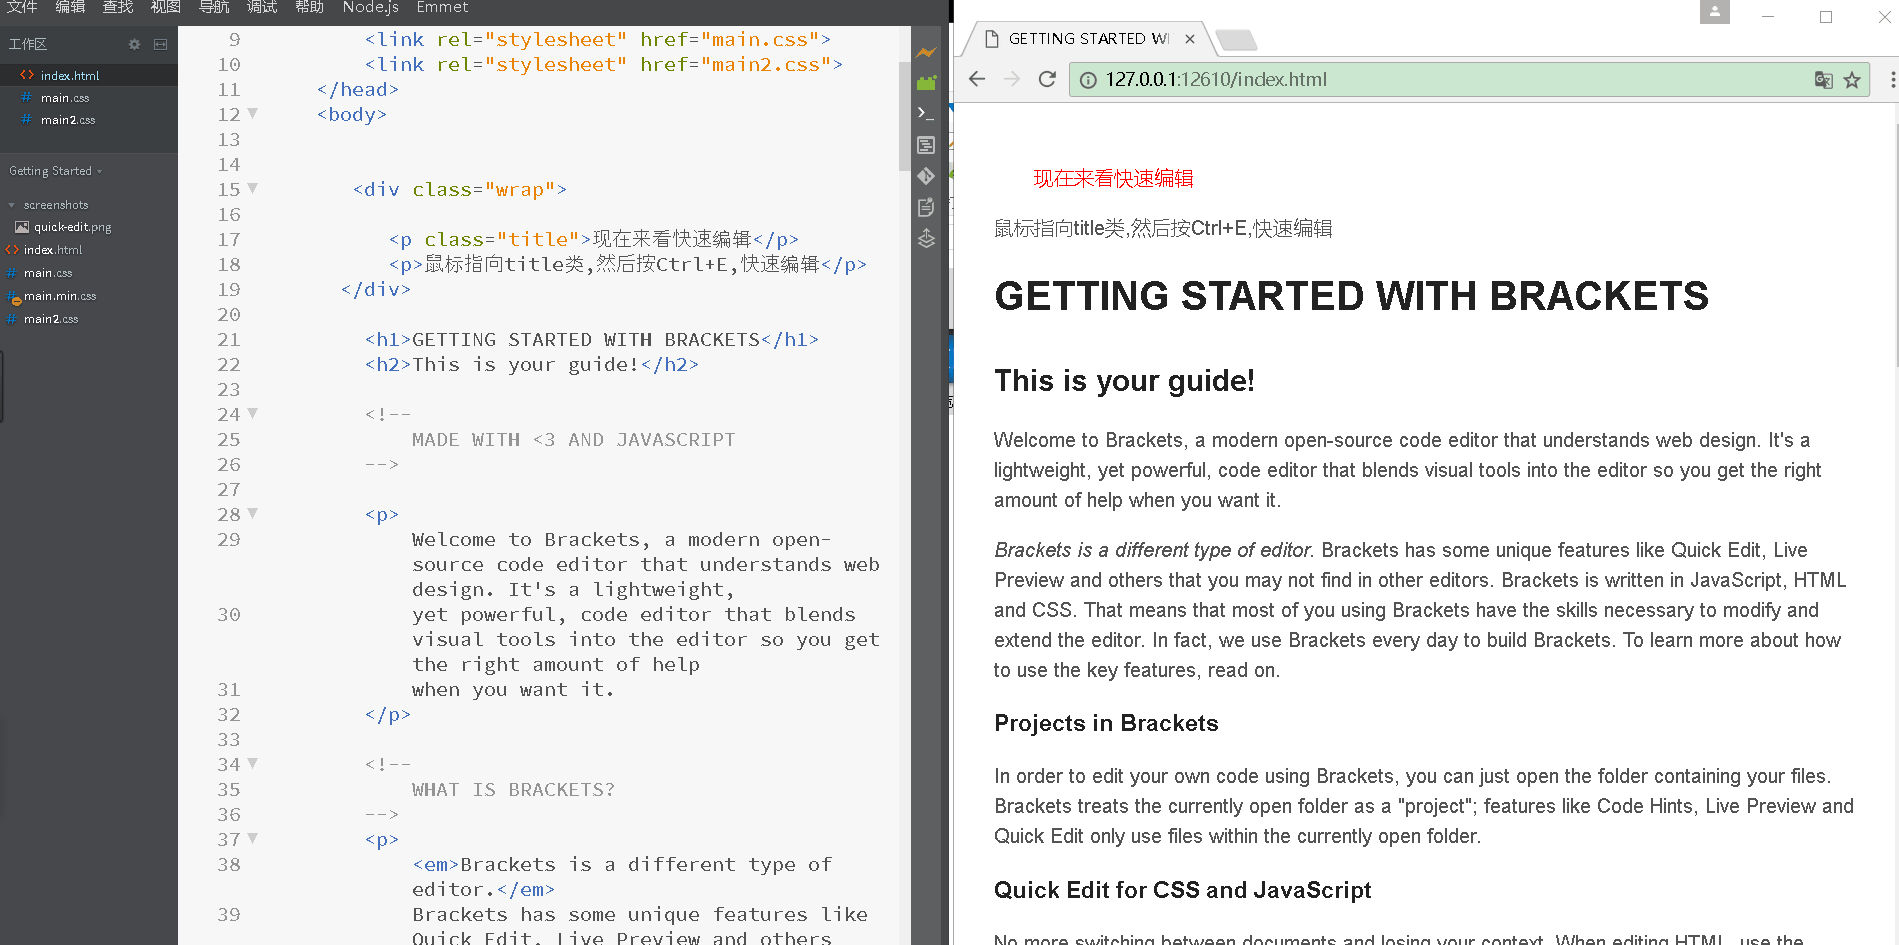Click the hash icon beside main.min.css

pos(14,296)
